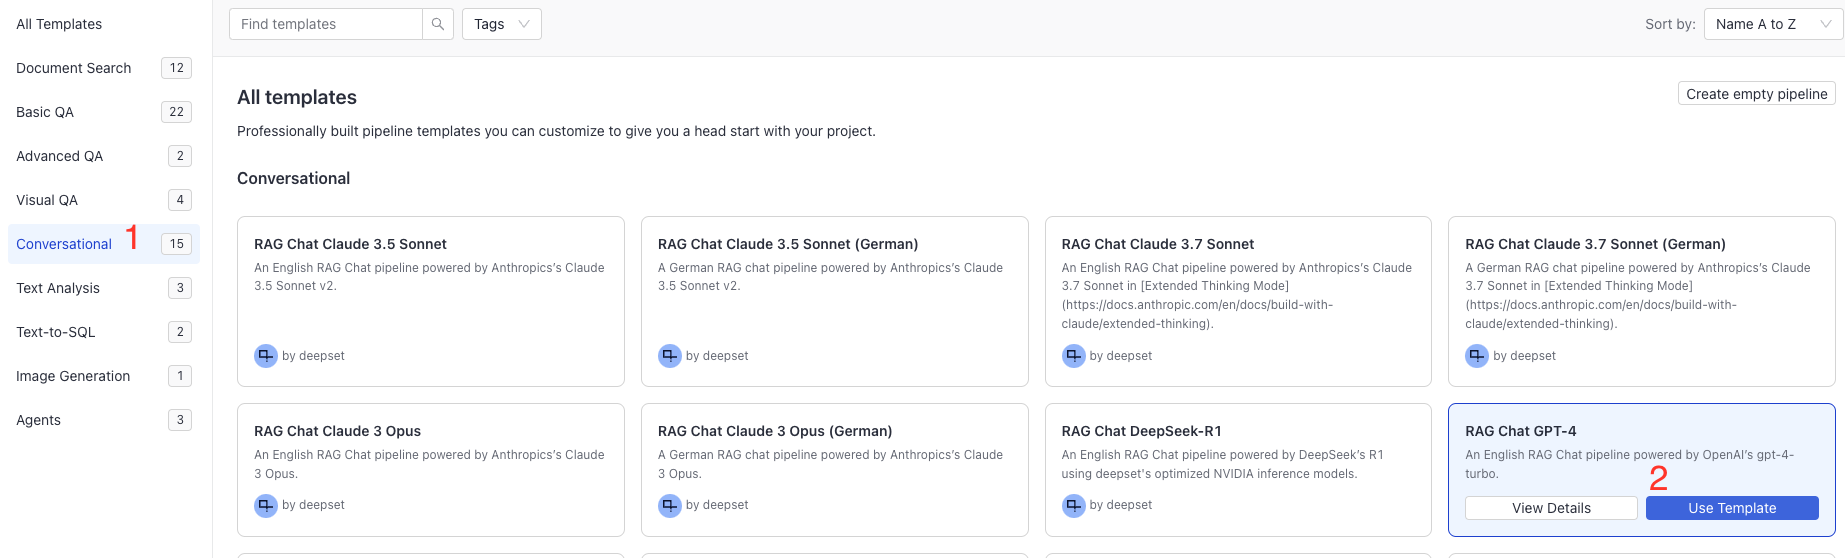Click deepset logo on Claude 3 Opus (German) card
This screenshot has width=1845, height=558.
tap(670, 505)
